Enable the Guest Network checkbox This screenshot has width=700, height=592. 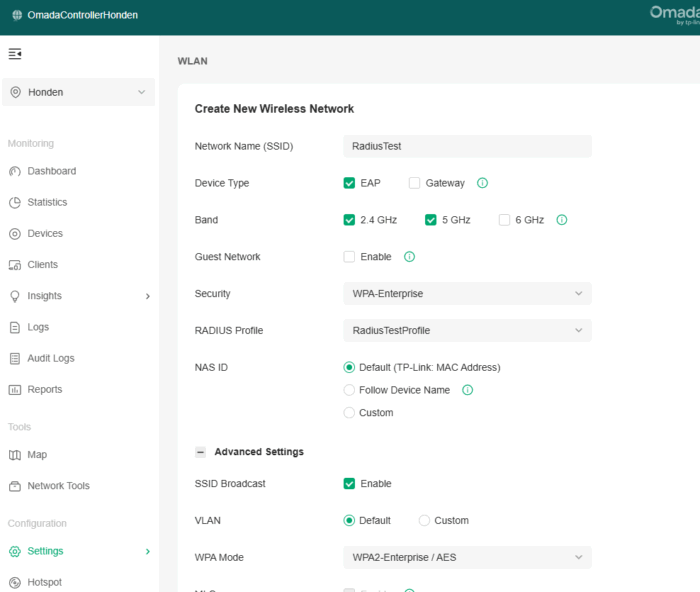click(349, 257)
